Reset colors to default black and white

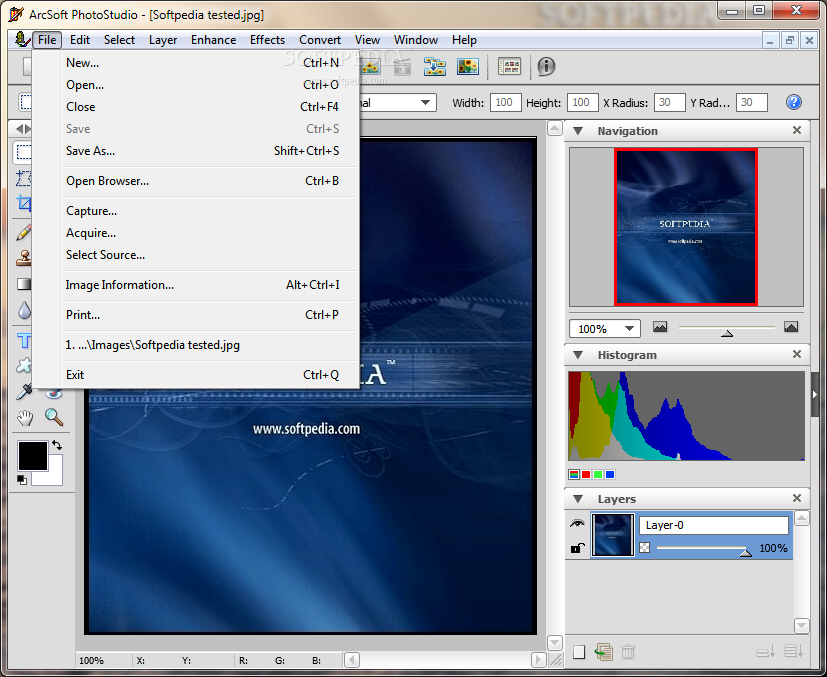[22, 480]
